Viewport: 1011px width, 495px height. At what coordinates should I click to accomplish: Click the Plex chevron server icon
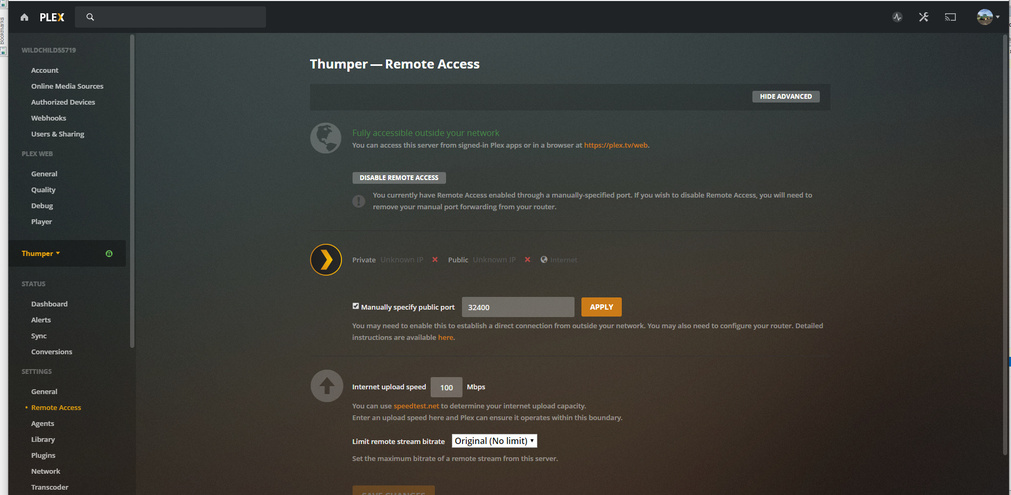tap(326, 260)
